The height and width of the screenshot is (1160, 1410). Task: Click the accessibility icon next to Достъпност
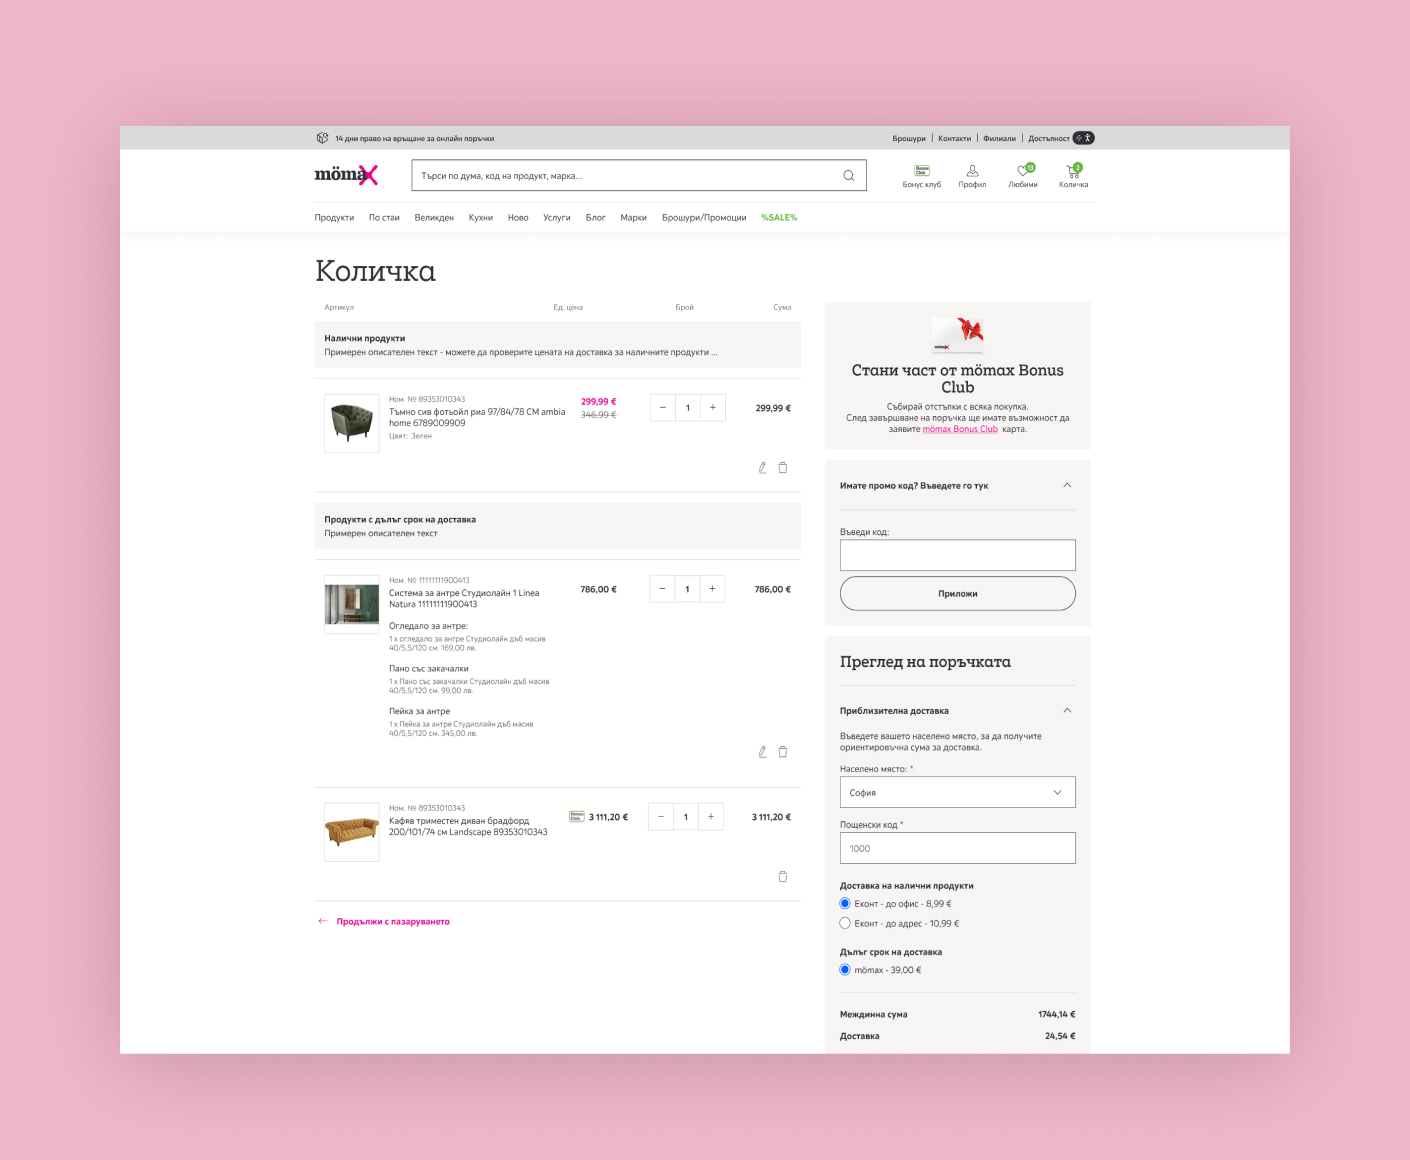coord(1083,138)
